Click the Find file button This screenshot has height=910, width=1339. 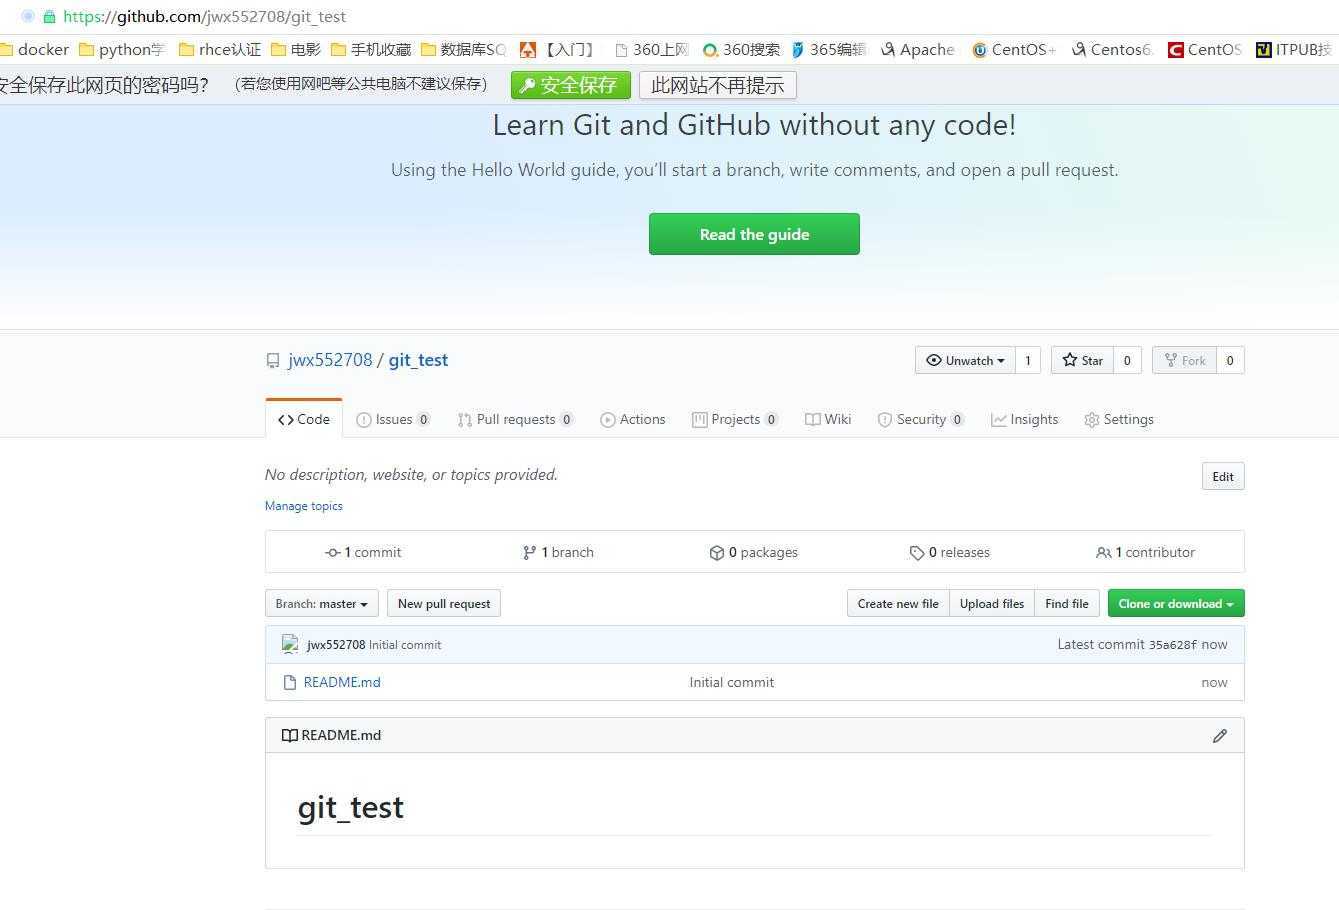pos(1067,604)
